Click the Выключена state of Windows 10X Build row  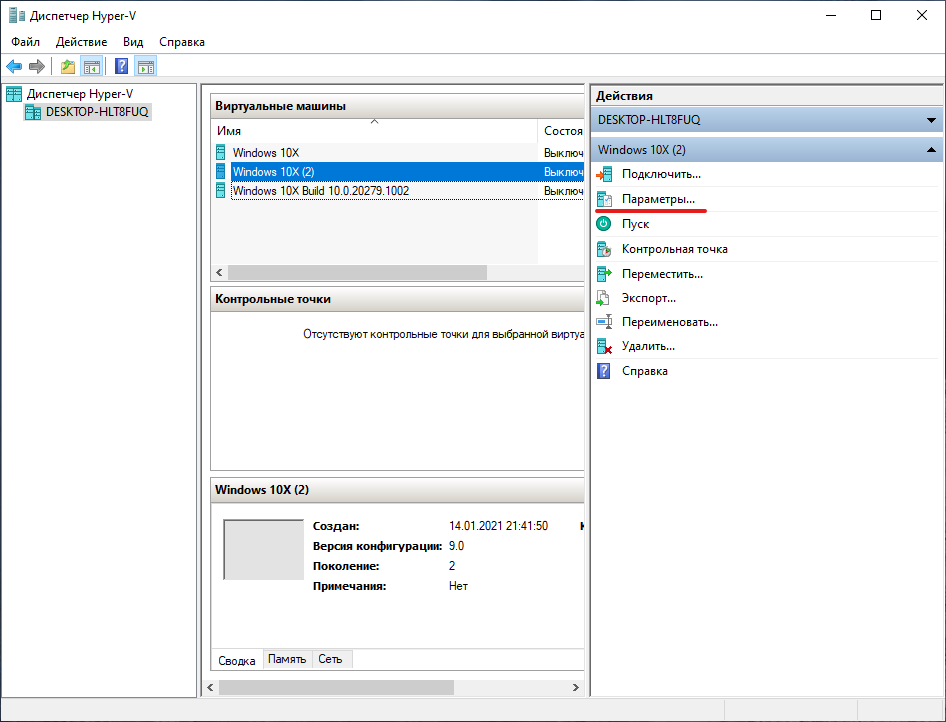click(x=563, y=191)
